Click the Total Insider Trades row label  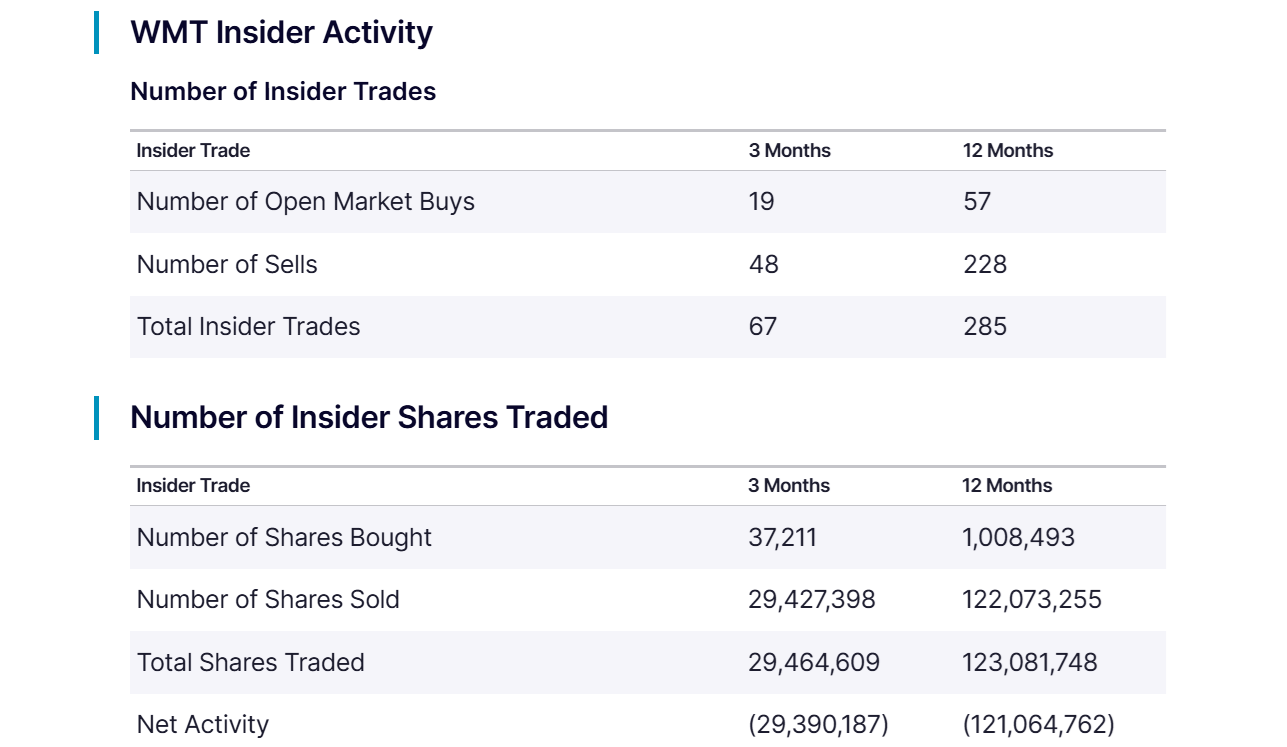(248, 327)
